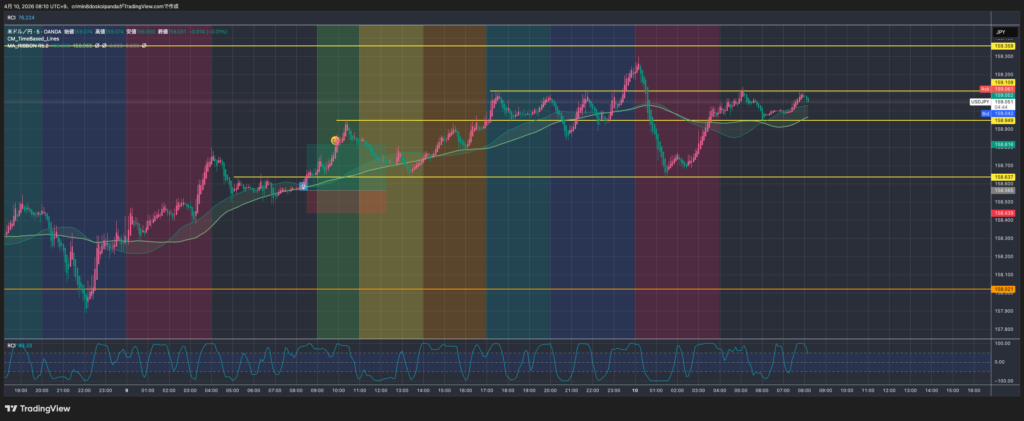This screenshot has height=421, width=1024.
Task: Click the USD/JPY OANDA symbol title
Action: [35, 31]
